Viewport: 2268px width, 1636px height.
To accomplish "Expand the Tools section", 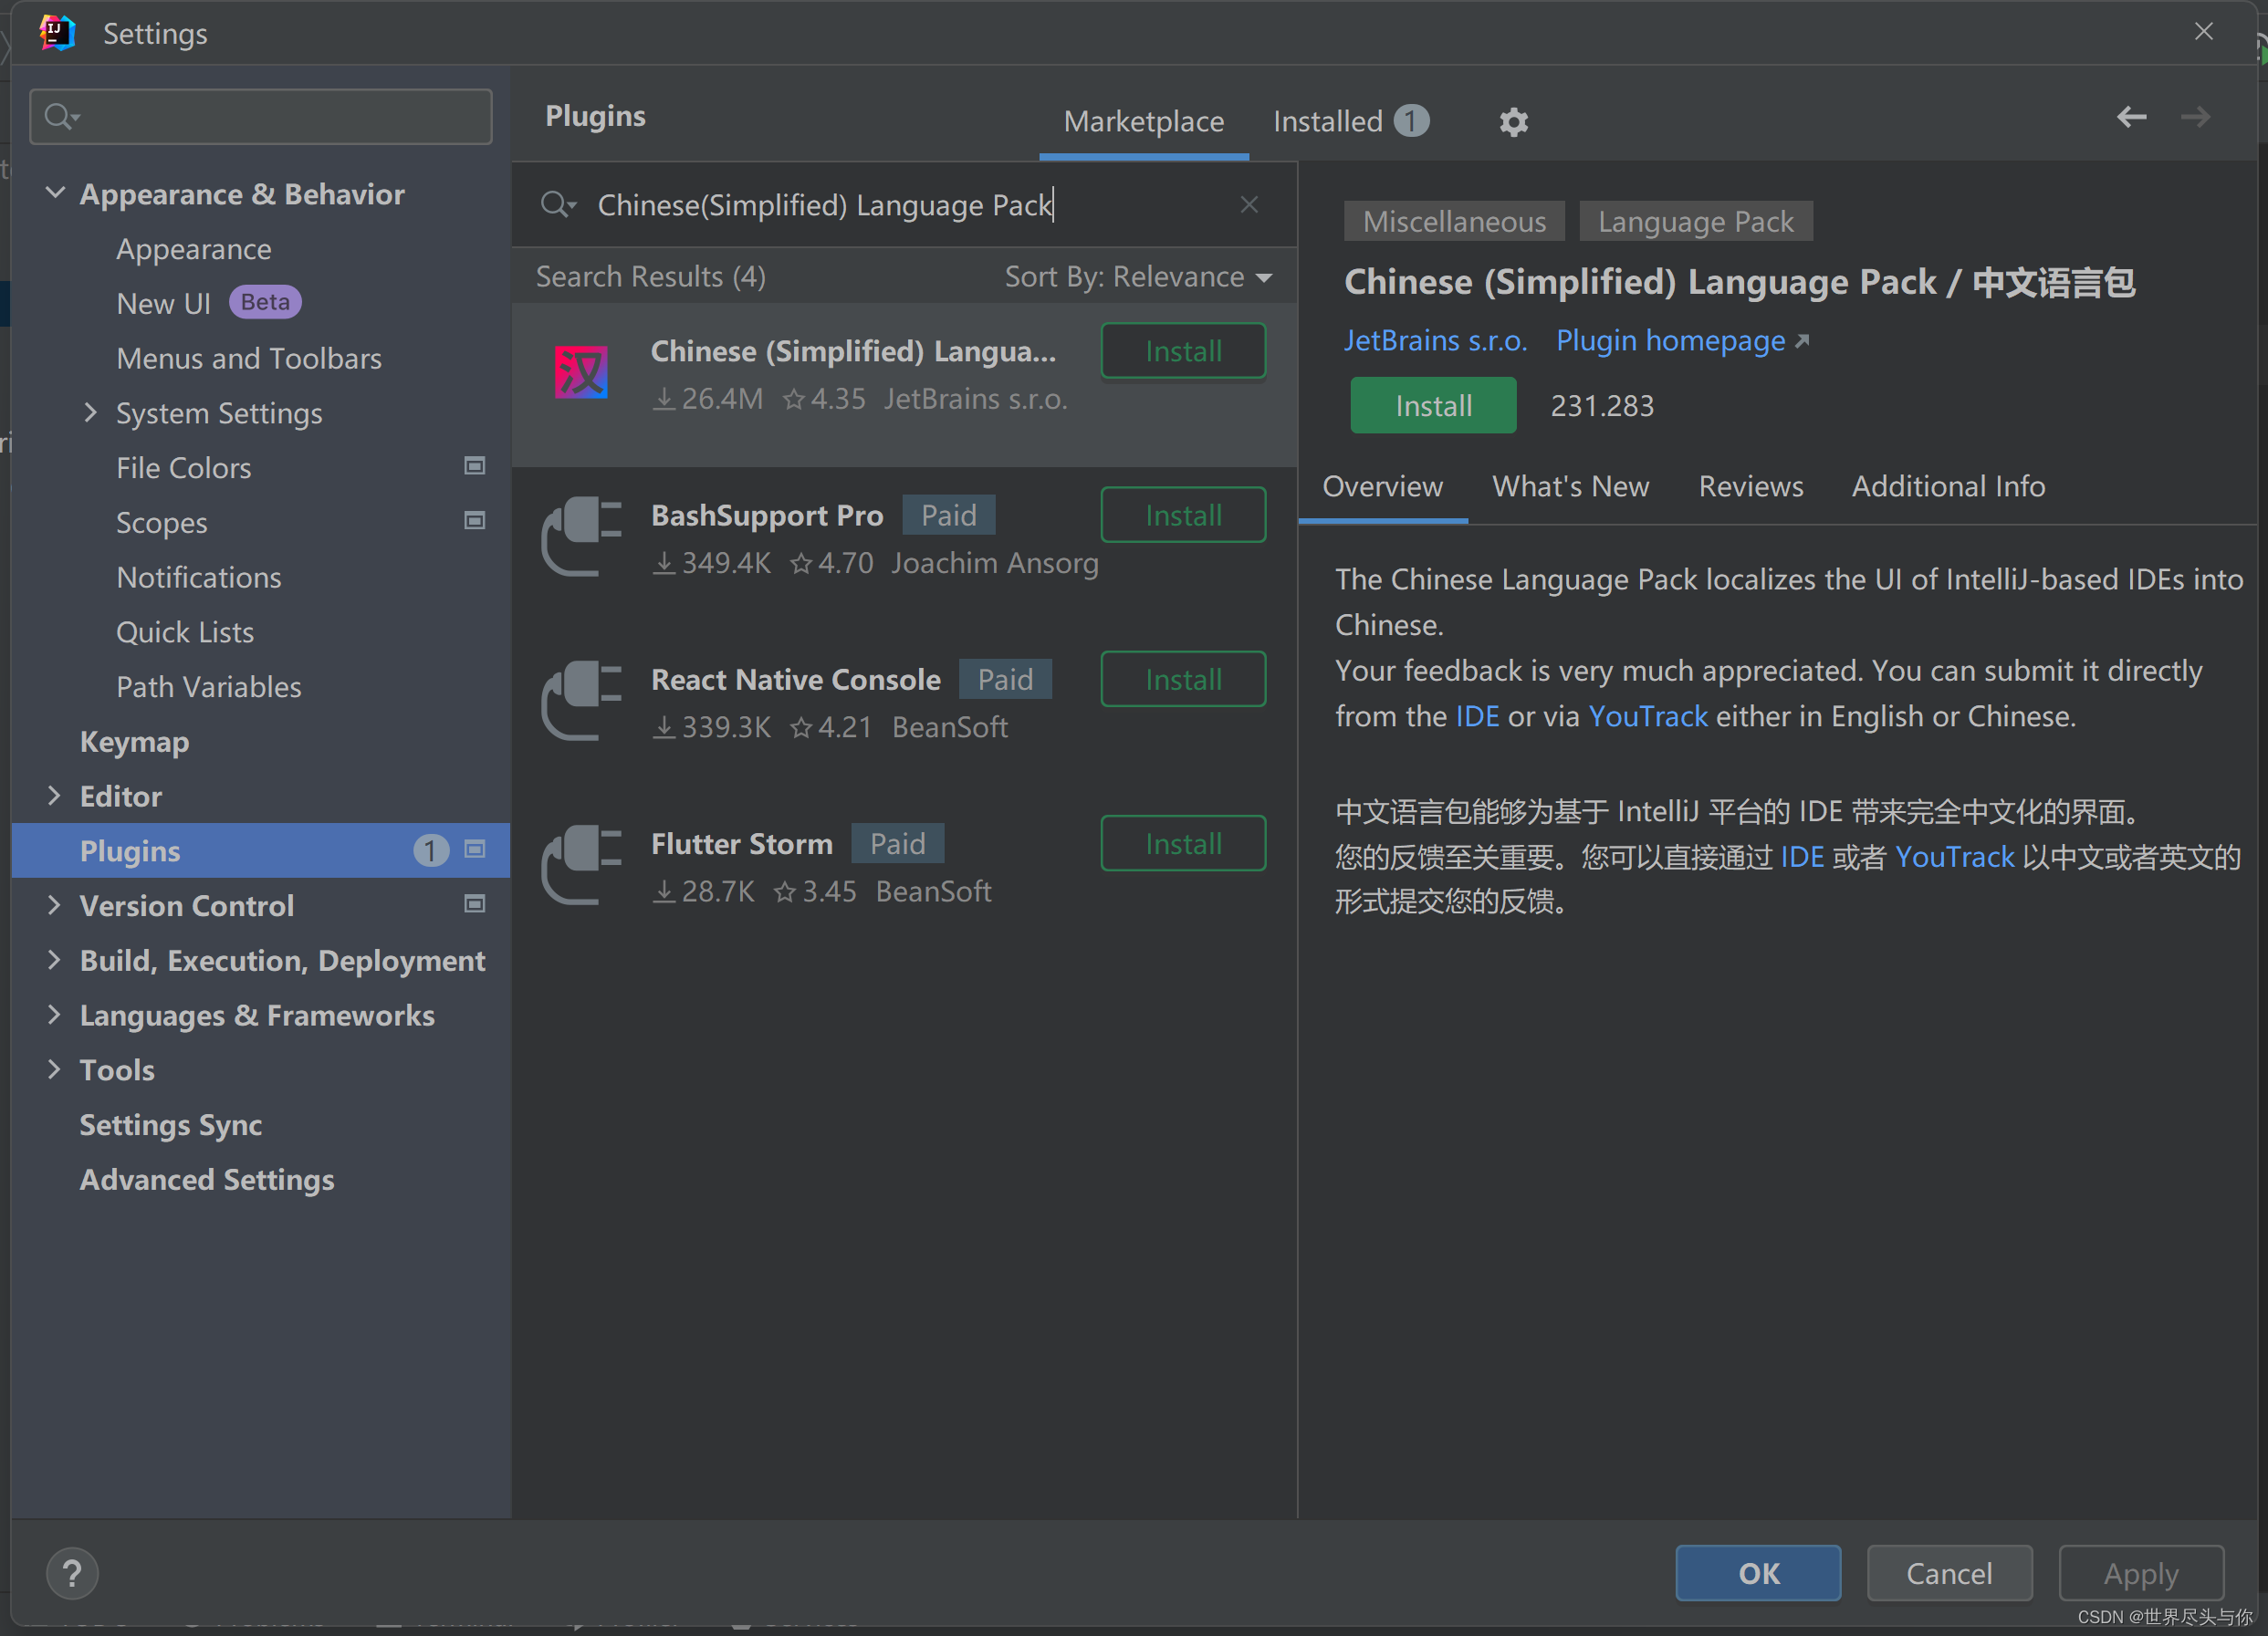I will 55,1069.
